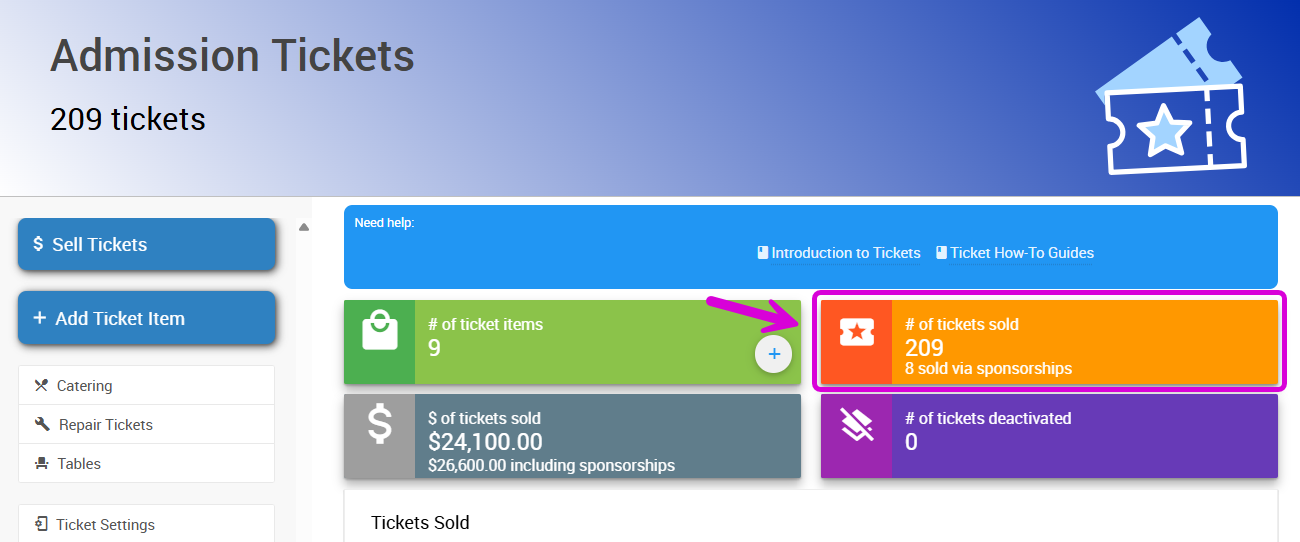Screen dimensions: 1300x542
Task: Click the plus circle on ticket items card
Action: [773, 354]
